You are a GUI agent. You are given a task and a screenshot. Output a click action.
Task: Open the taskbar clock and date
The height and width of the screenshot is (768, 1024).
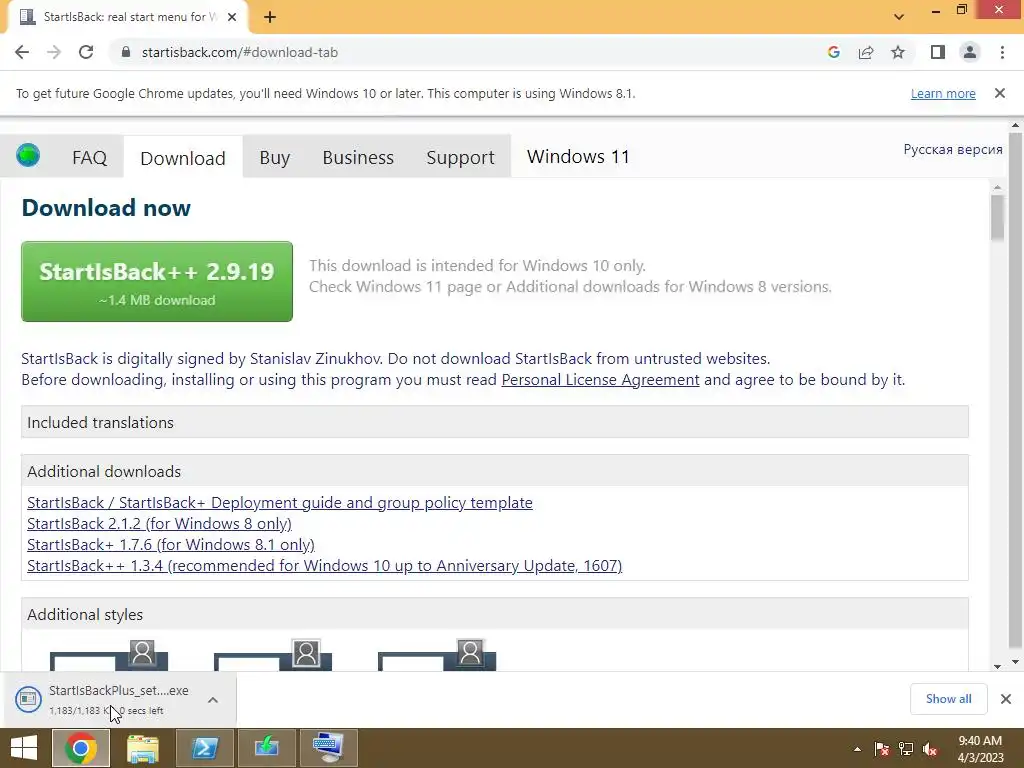[980, 749]
